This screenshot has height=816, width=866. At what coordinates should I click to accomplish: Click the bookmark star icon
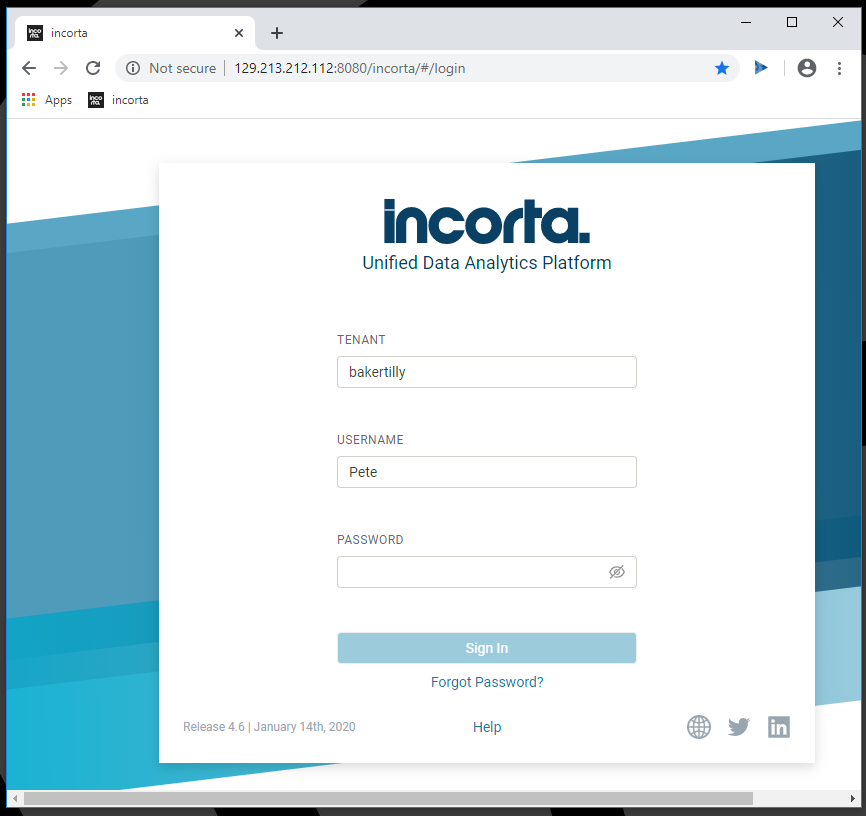coord(721,68)
